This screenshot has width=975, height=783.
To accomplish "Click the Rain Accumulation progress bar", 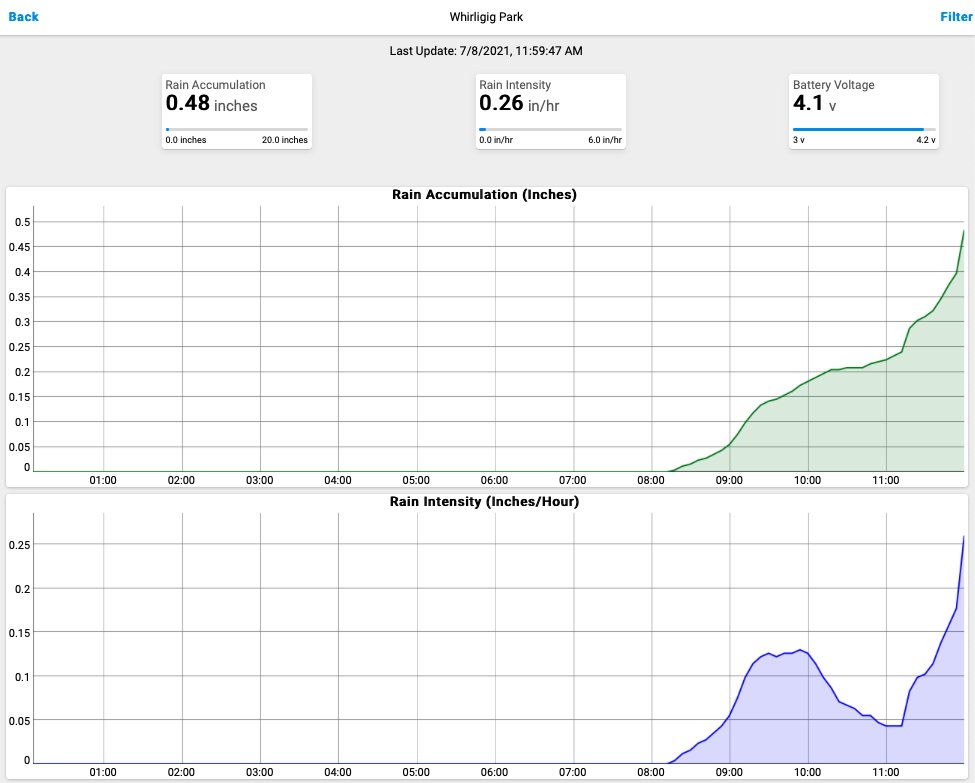I will click(237, 129).
